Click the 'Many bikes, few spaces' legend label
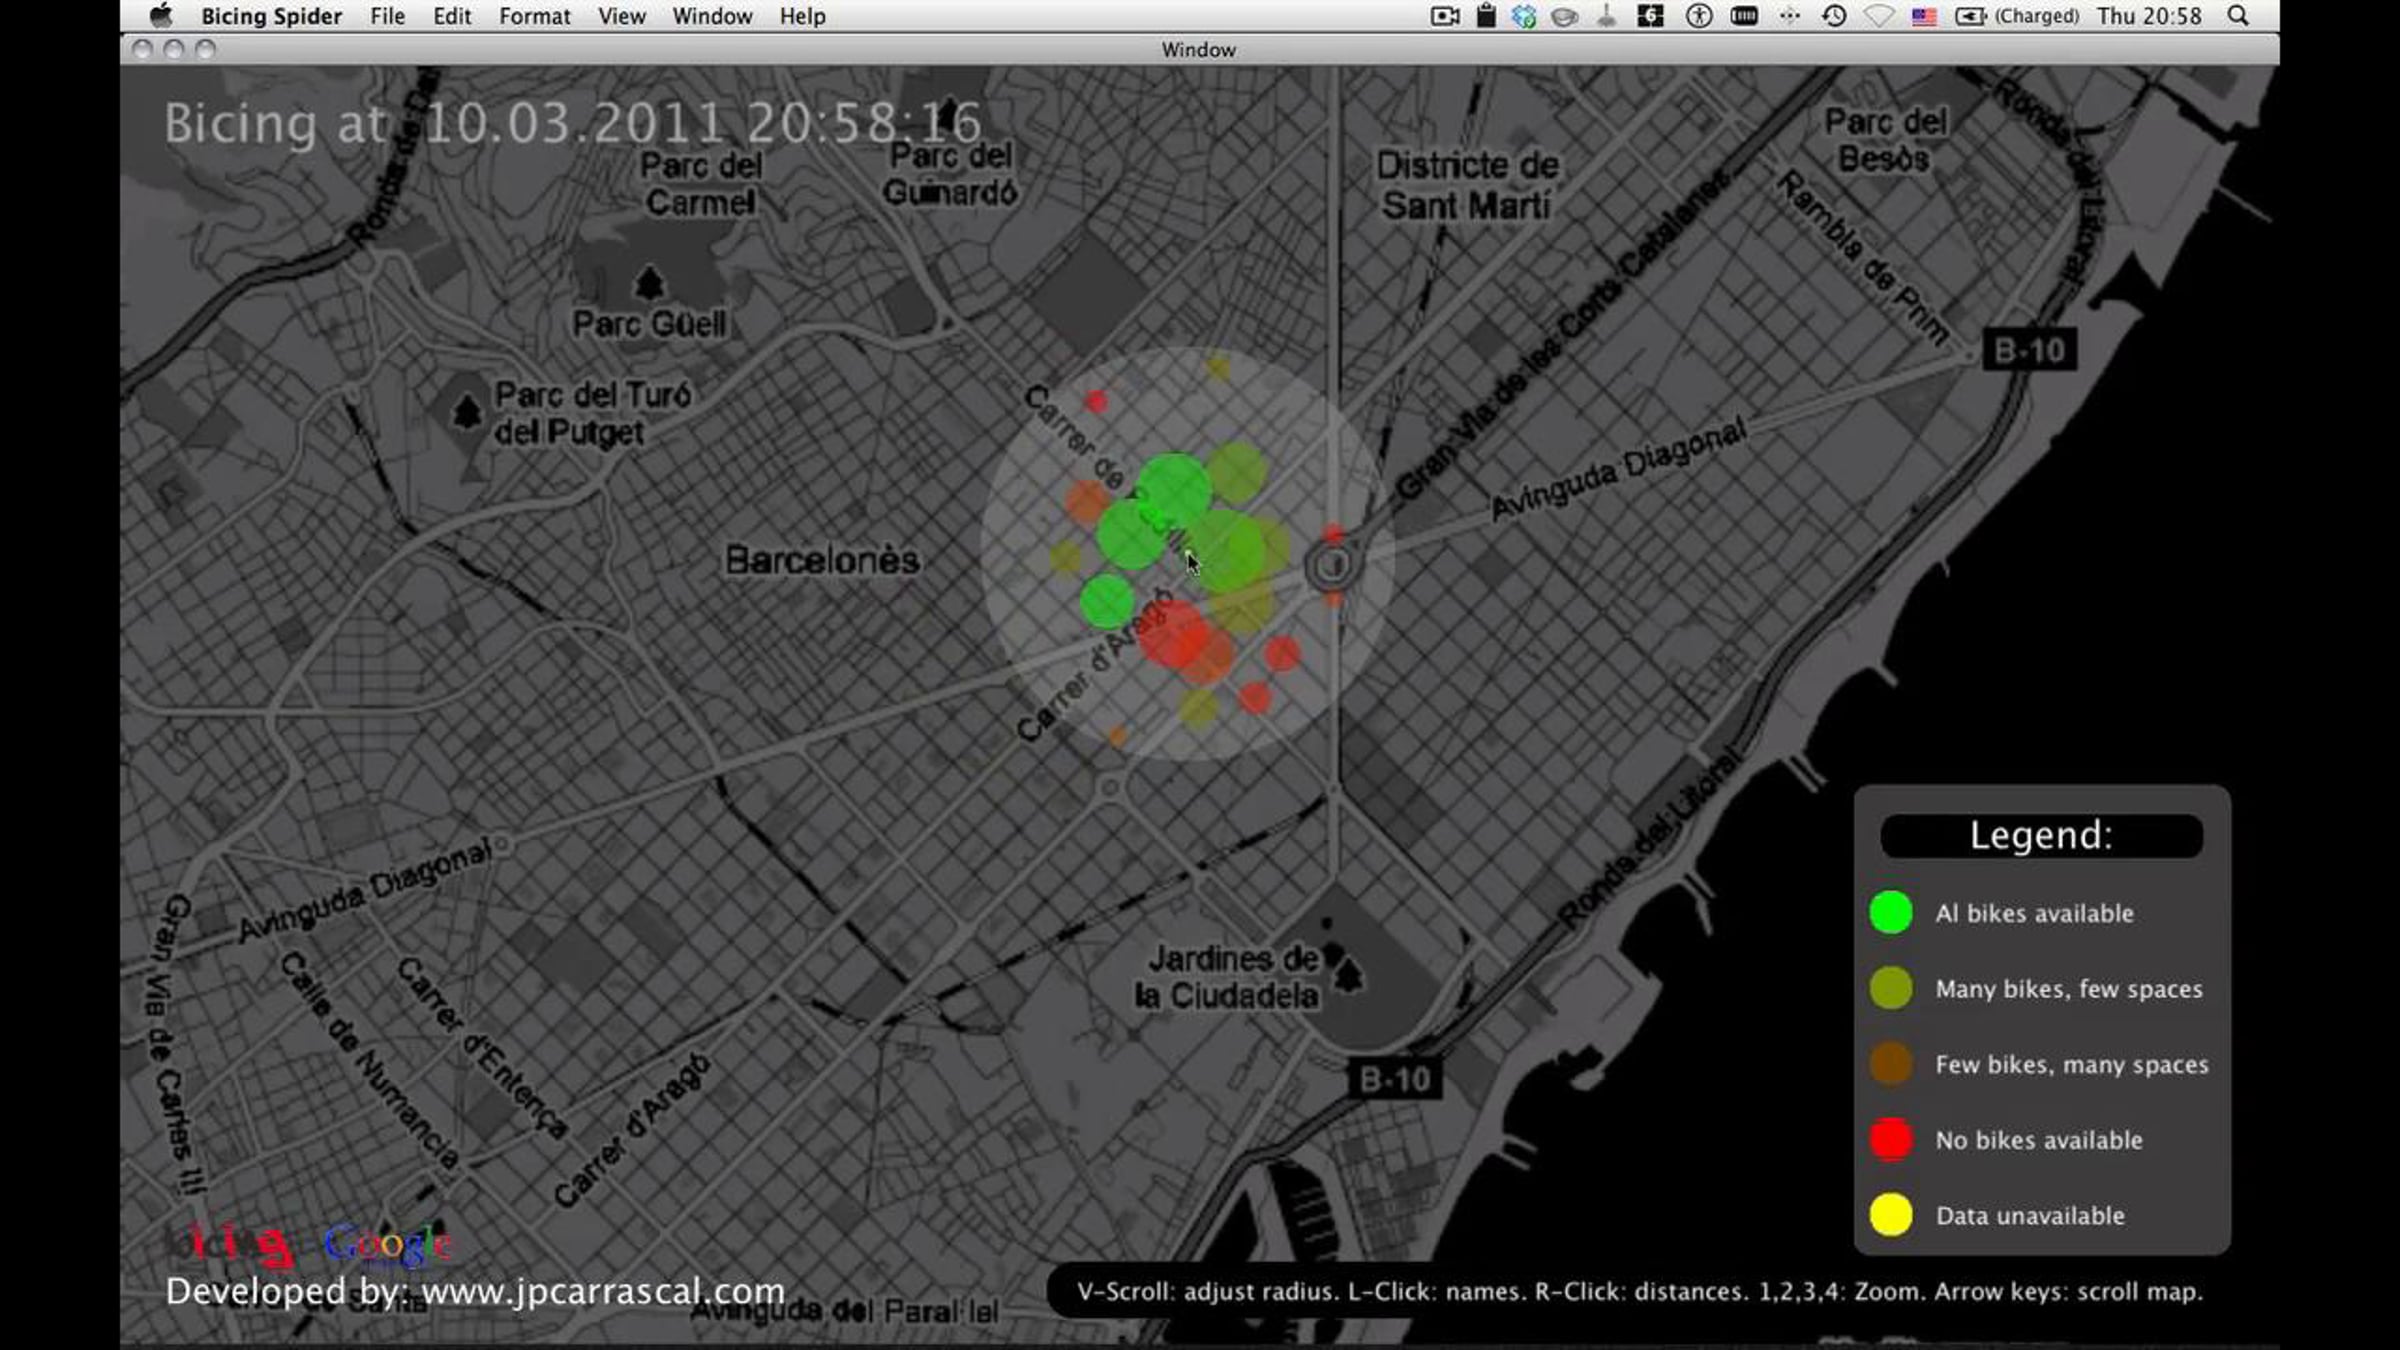 (2069, 989)
